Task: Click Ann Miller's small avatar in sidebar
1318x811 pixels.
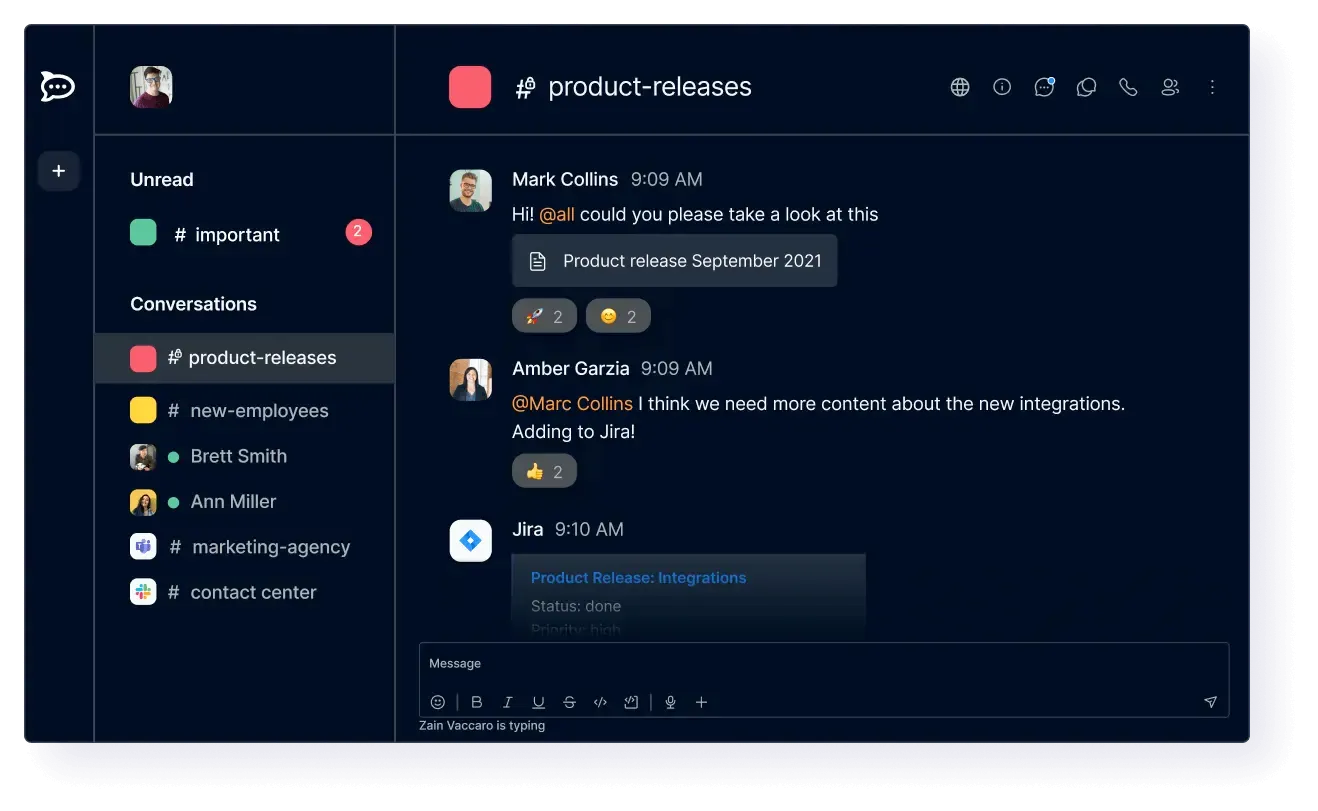Action: [143, 501]
